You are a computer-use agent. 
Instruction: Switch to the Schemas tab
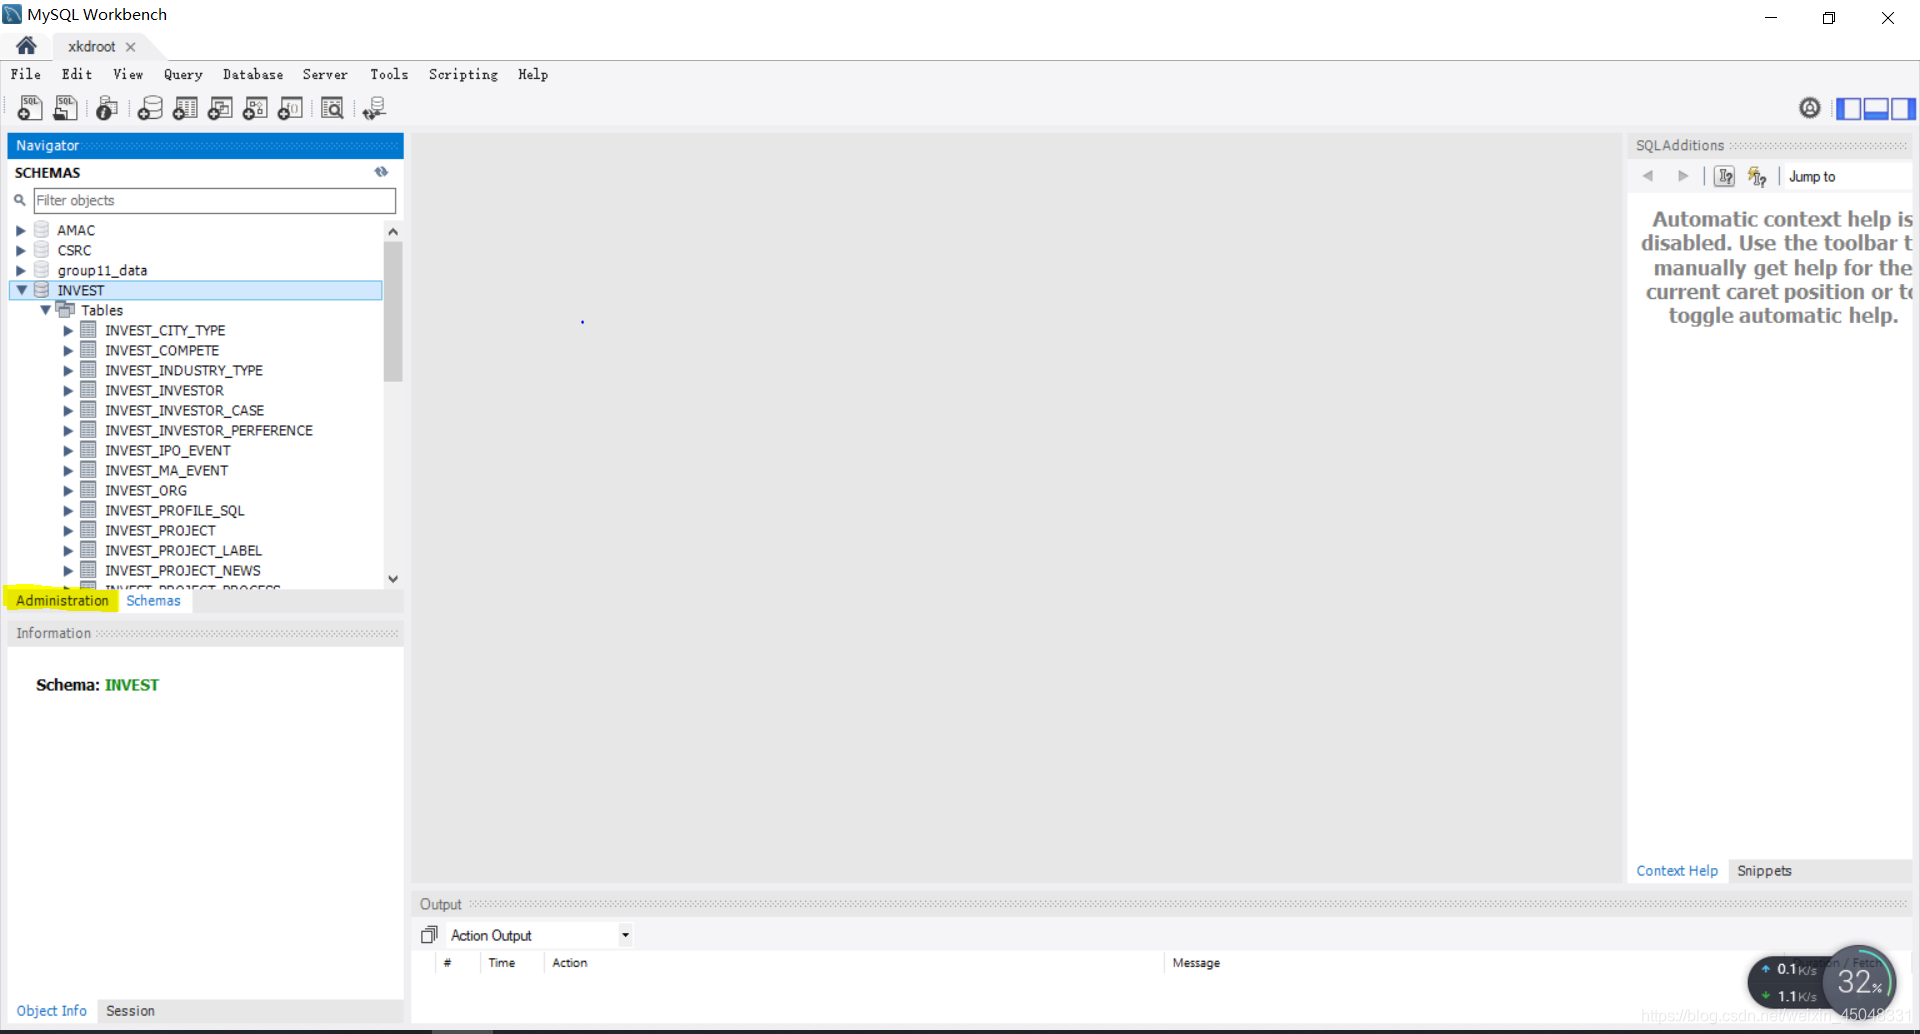tap(153, 600)
